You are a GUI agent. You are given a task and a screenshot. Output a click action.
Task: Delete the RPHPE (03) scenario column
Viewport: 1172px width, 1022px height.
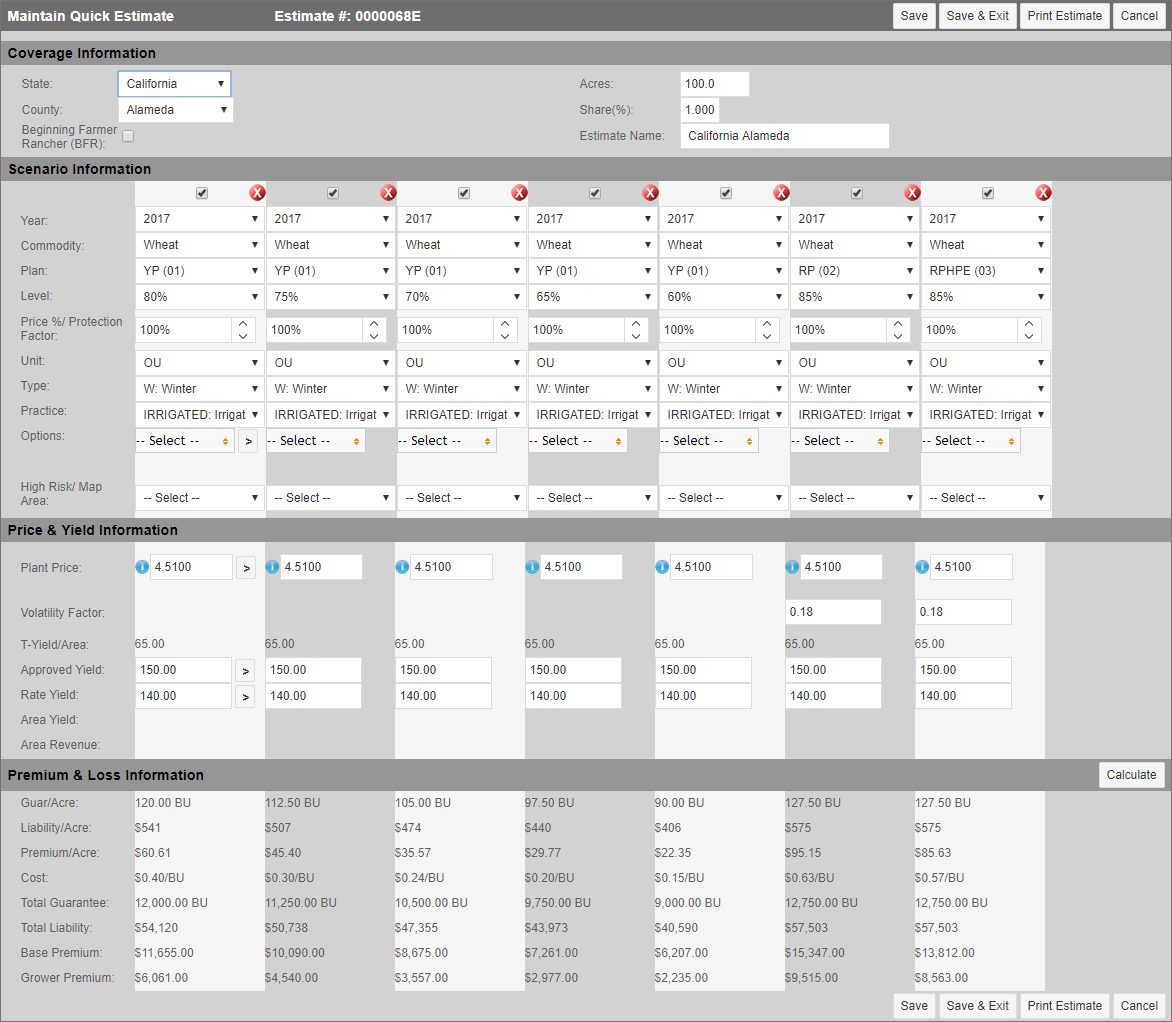[1043, 193]
